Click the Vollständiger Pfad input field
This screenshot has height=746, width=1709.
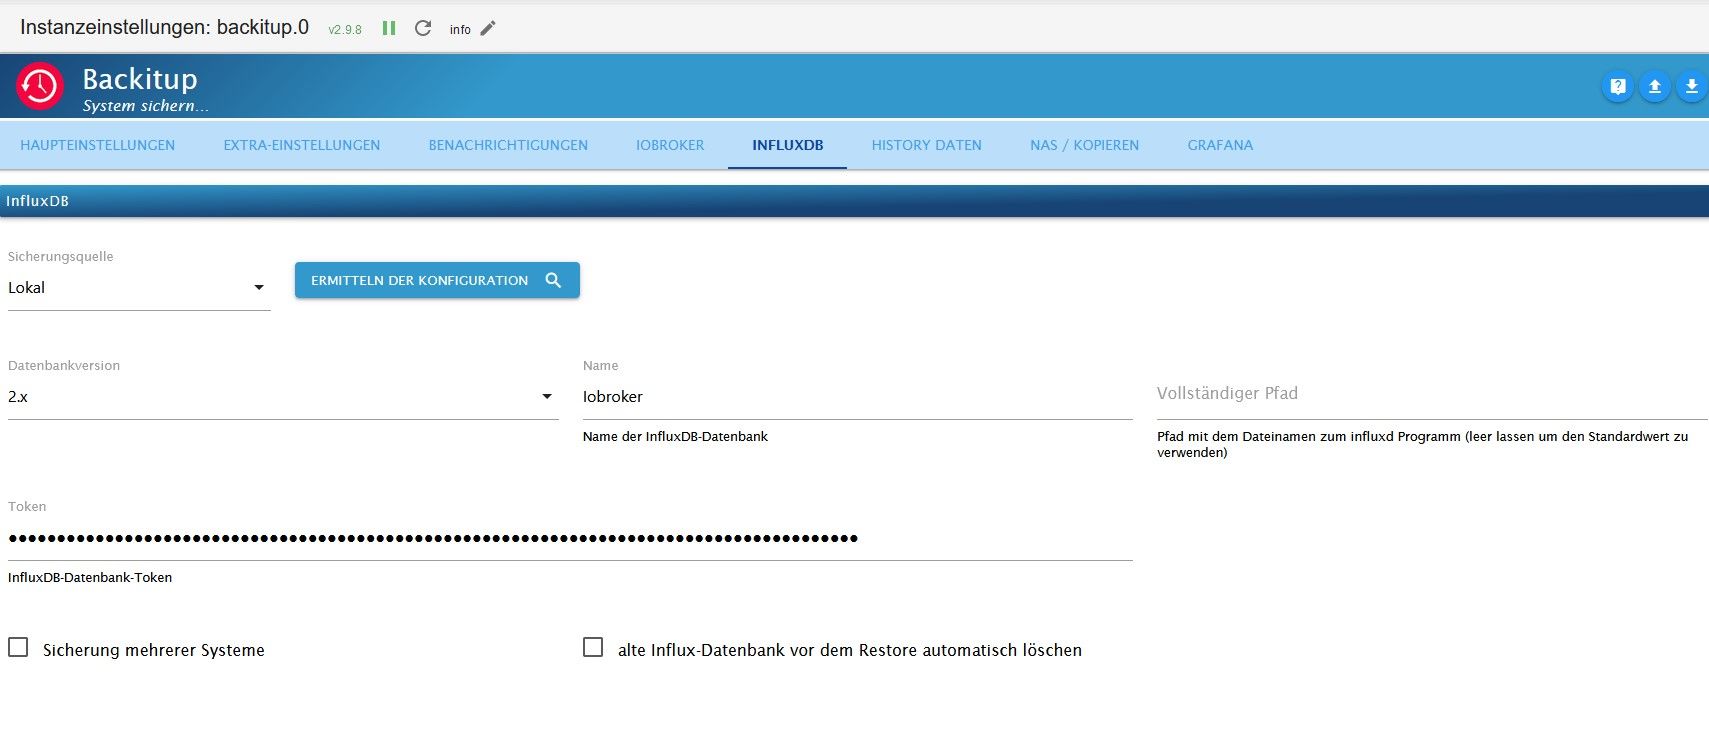tap(1432, 395)
